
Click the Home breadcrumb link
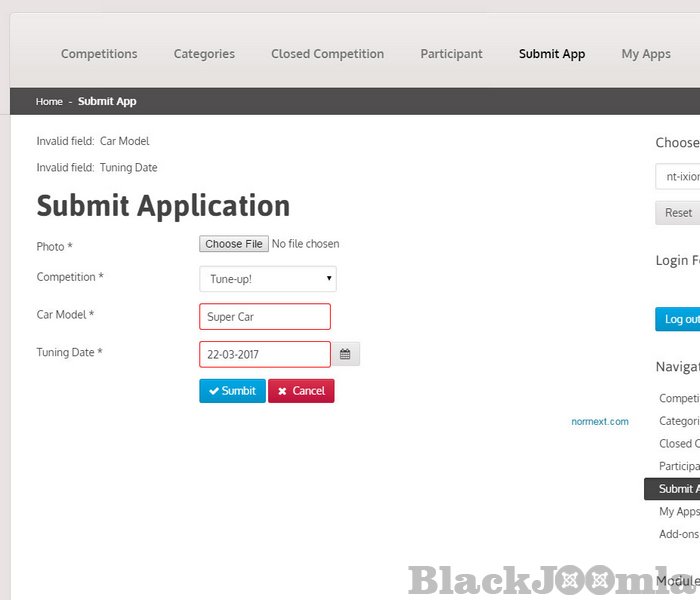coord(49,102)
